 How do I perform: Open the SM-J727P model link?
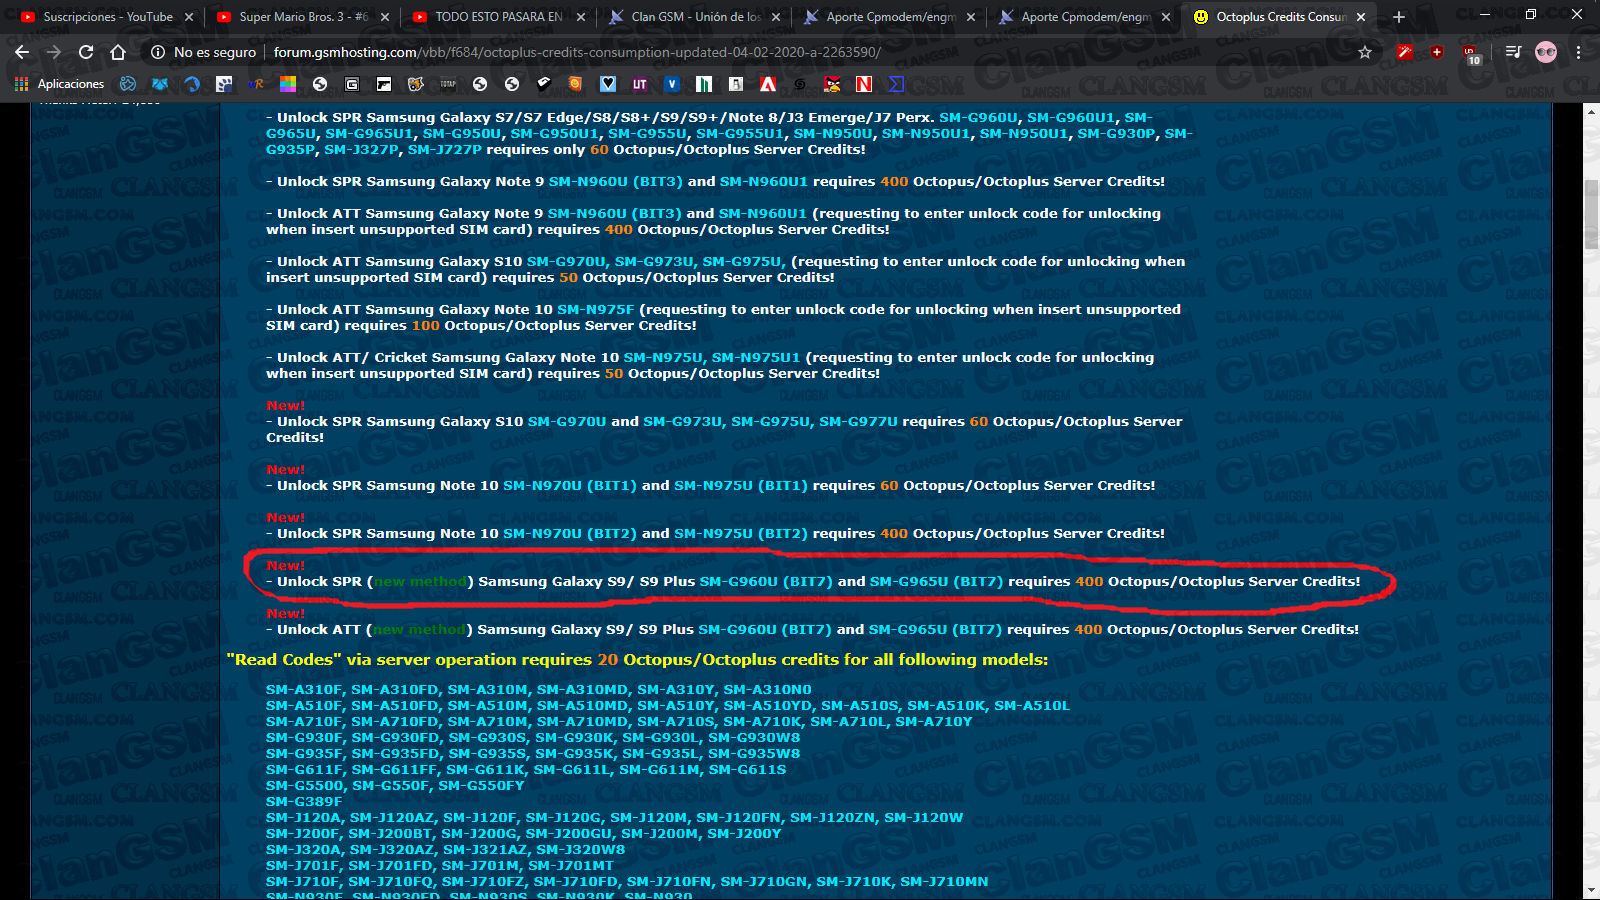coord(444,150)
